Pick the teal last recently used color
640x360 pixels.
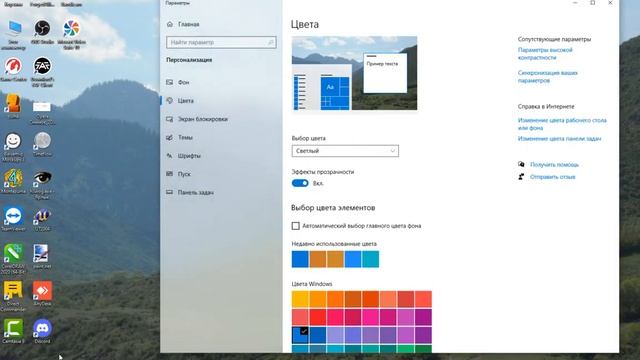tap(371, 259)
